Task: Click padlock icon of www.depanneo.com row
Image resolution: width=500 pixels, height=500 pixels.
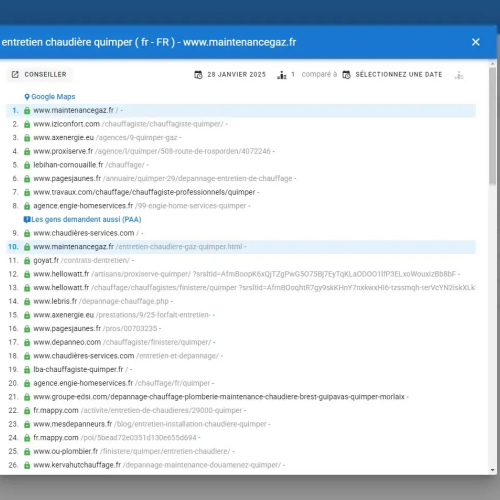Action: (x=27, y=343)
